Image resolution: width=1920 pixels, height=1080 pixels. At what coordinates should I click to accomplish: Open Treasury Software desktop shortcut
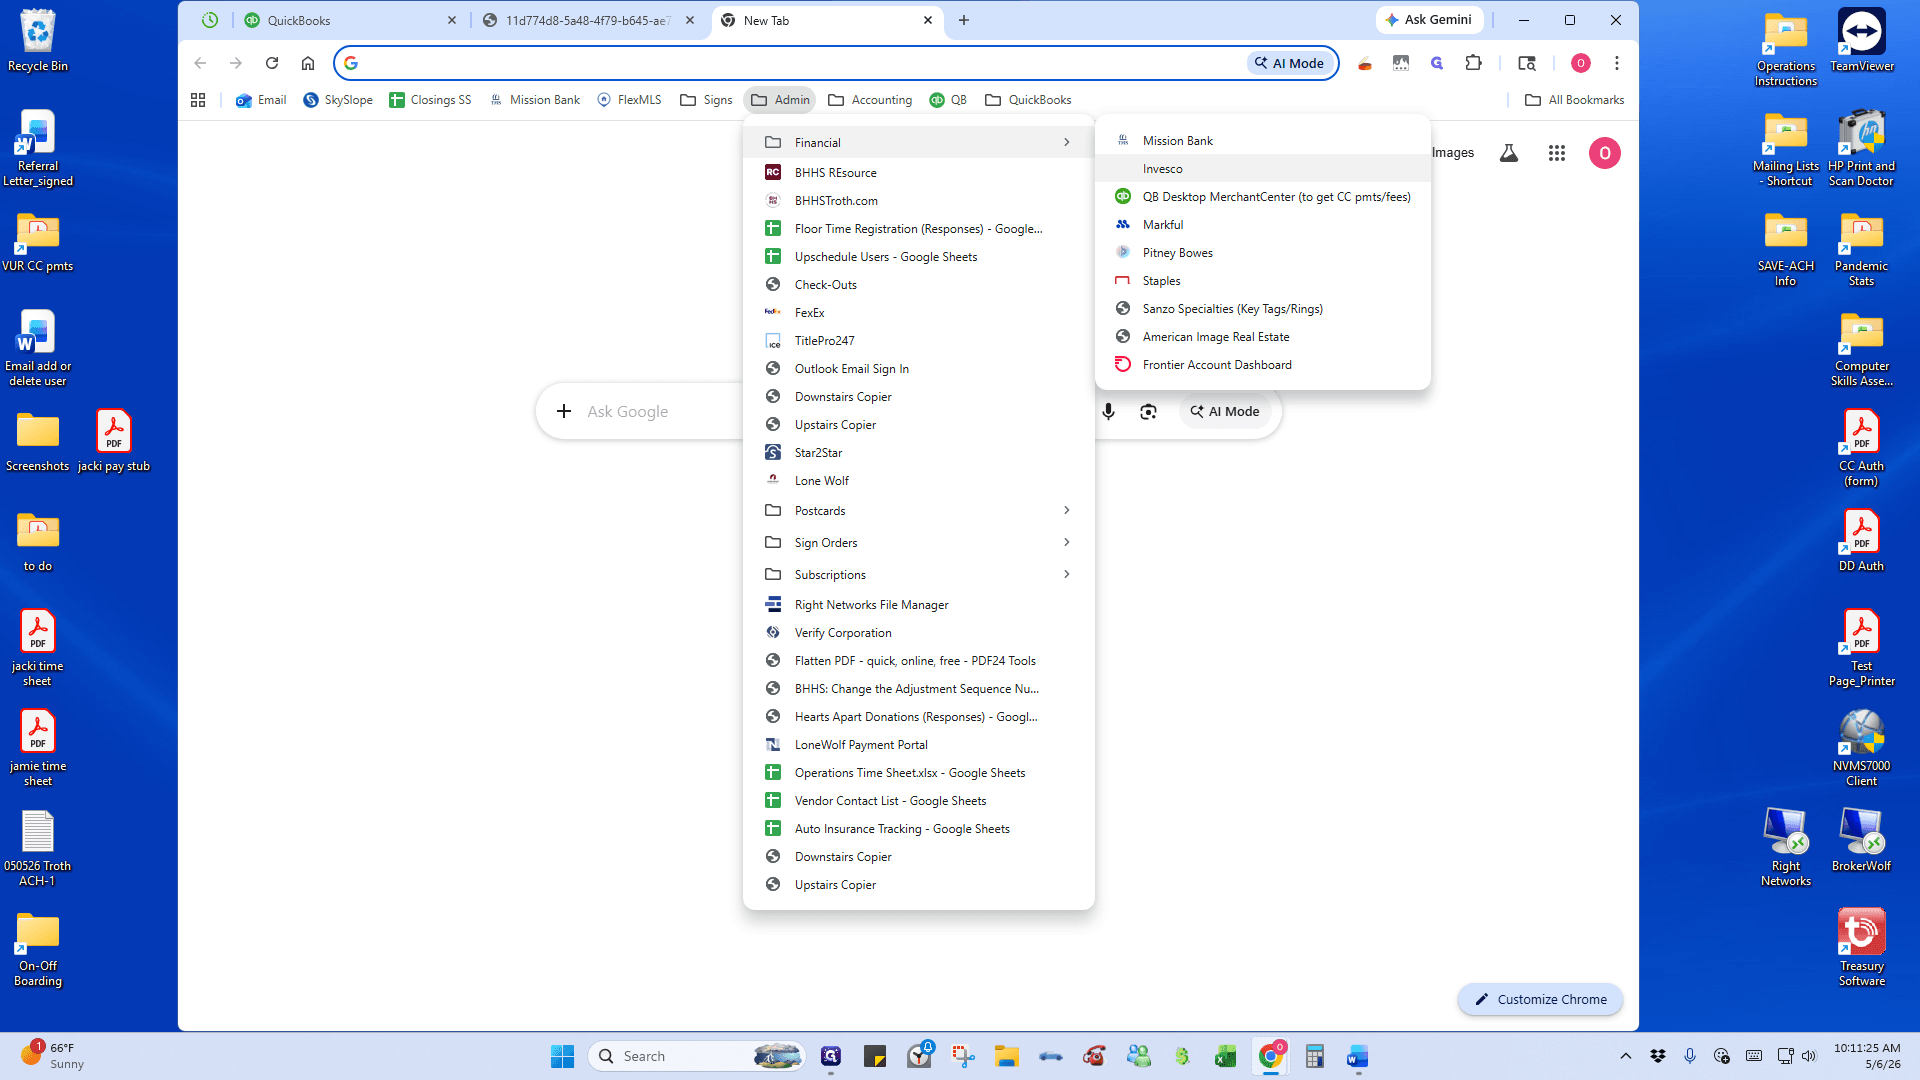tap(1861, 948)
